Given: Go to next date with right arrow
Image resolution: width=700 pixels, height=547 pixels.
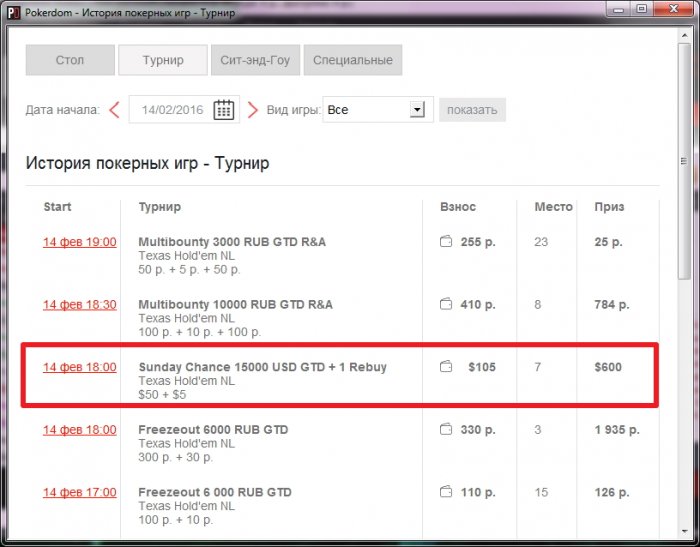Looking at the screenshot, I should click(x=253, y=110).
